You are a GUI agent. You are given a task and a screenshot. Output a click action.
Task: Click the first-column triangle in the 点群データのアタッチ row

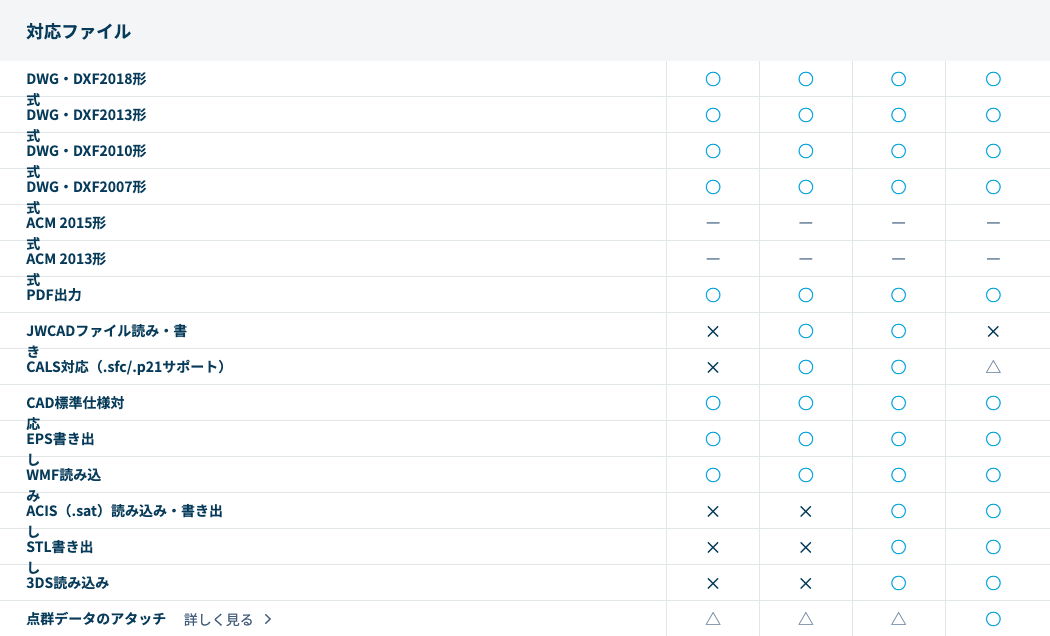[x=713, y=619]
